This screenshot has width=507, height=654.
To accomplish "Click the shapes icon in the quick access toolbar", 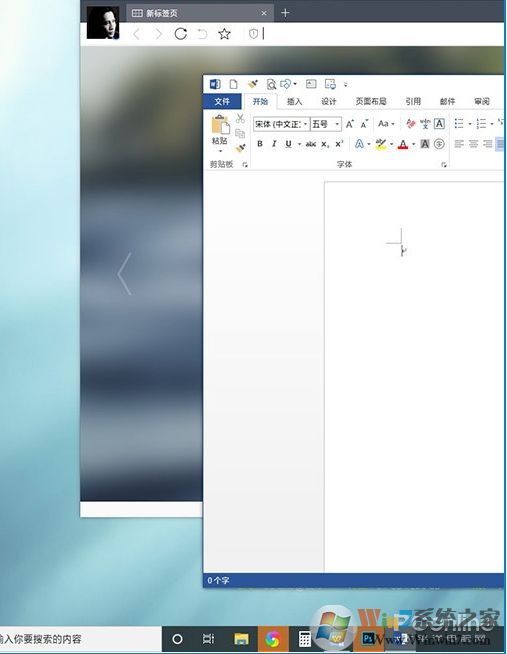I will pyautogui.click(x=286, y=84).
